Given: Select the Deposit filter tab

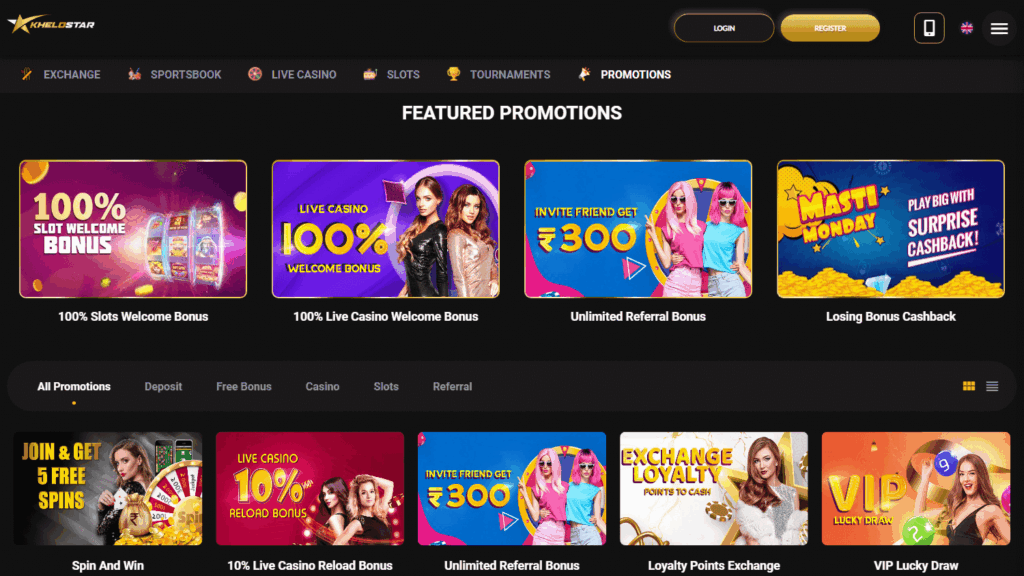Looking at the screenshot, I should [163, 387].
